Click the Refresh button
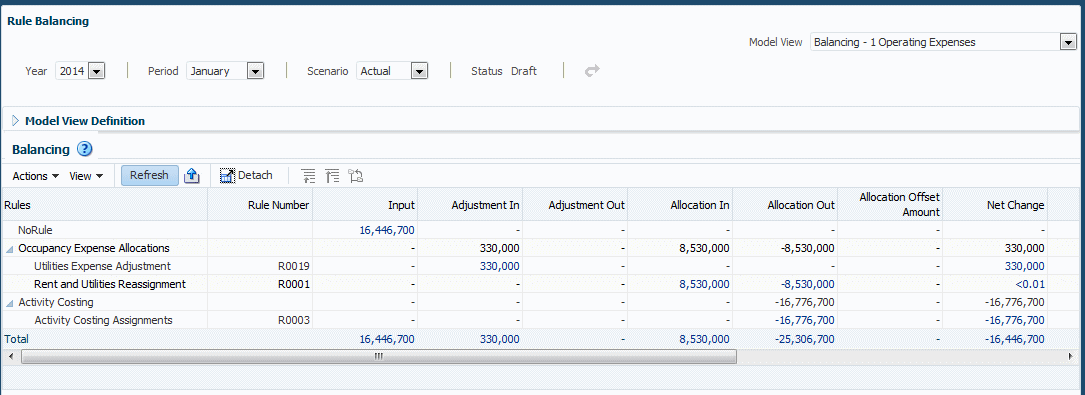This screenshot has height=395, width=1085. [149, 175]
